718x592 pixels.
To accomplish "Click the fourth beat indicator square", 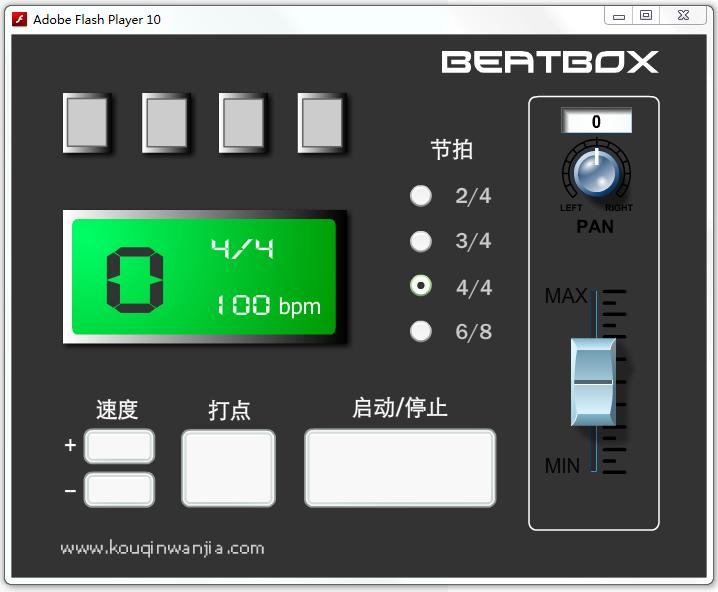I will 322,123.
